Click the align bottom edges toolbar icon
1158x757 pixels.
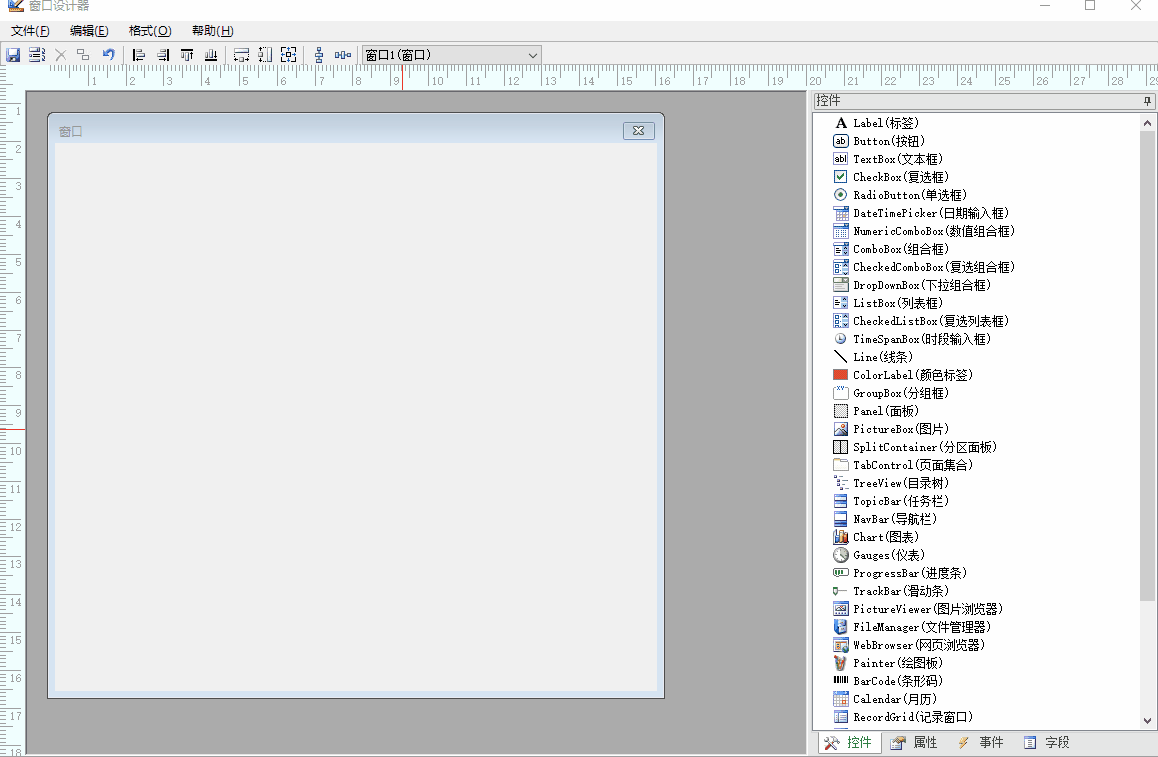[x=211, y=55]
